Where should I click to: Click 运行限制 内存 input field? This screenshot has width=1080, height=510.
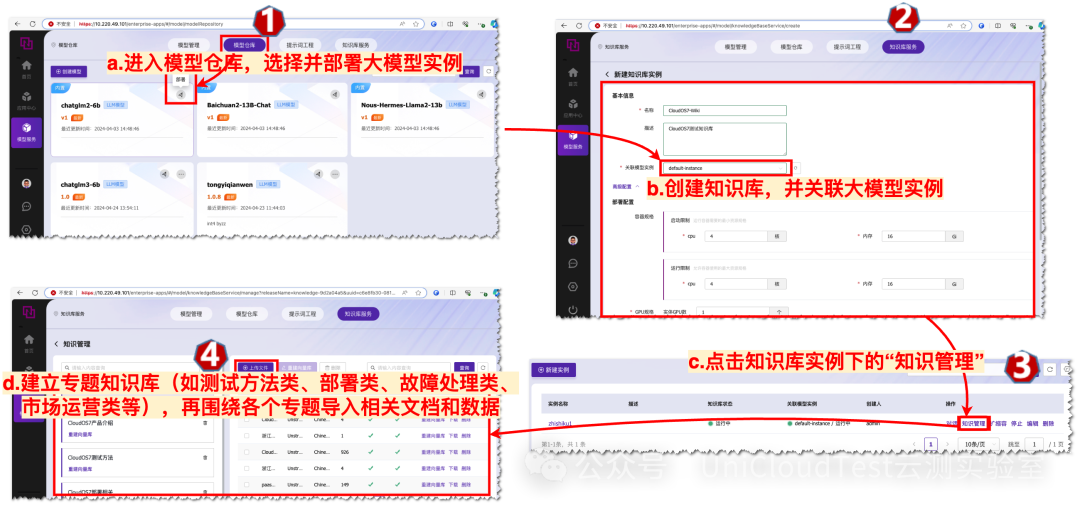pos(915,284)
